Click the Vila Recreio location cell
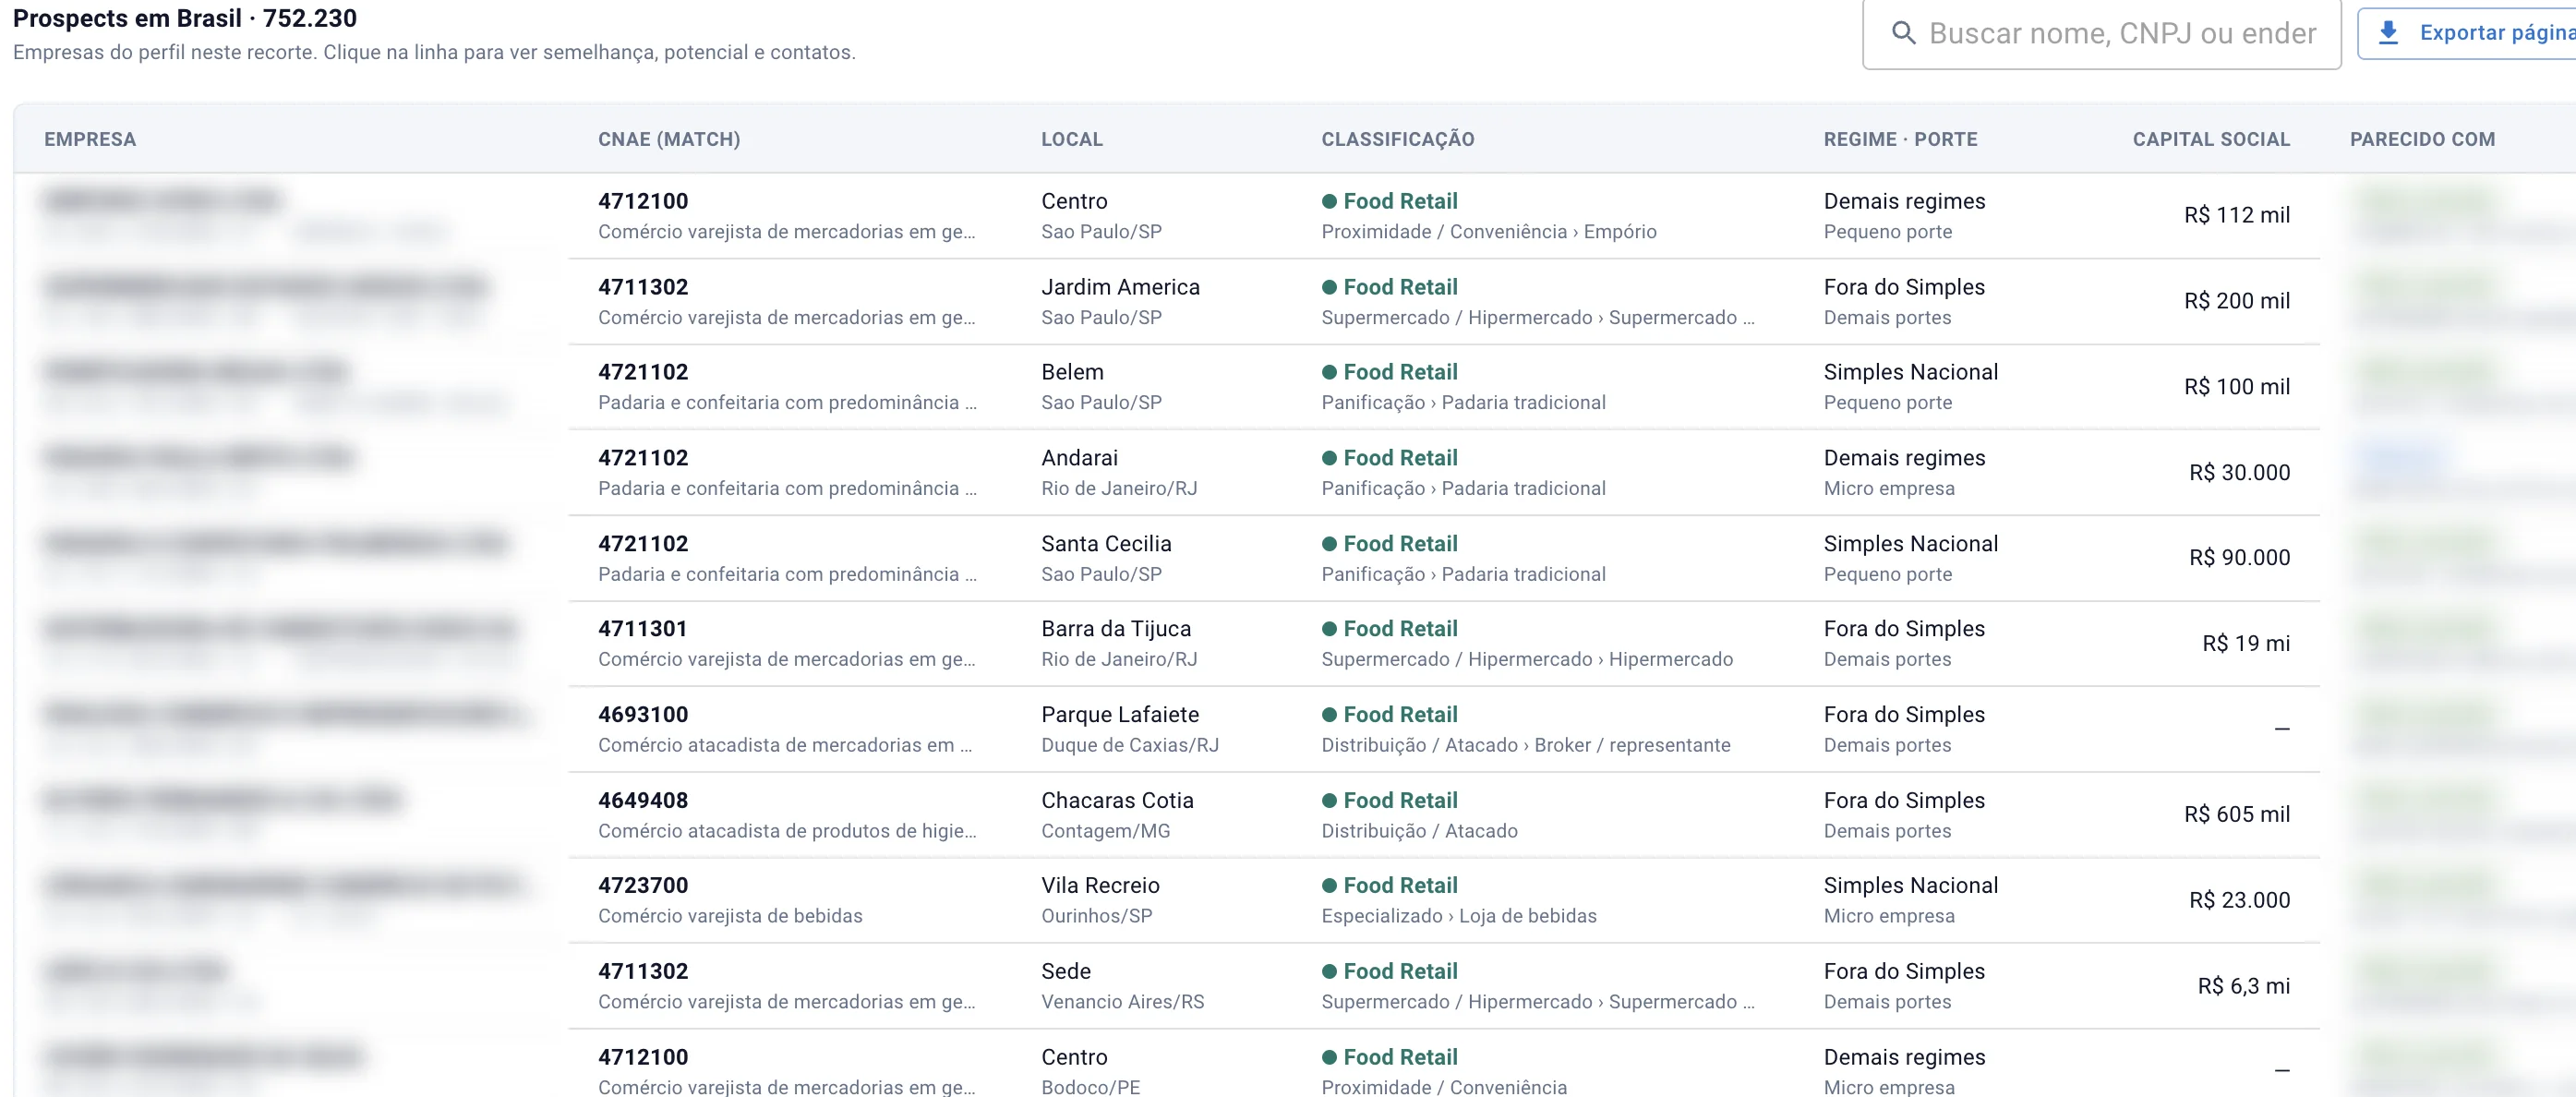Image resolution: width=2576 pixels, height=1097 pixels. tap(1100, 900)
